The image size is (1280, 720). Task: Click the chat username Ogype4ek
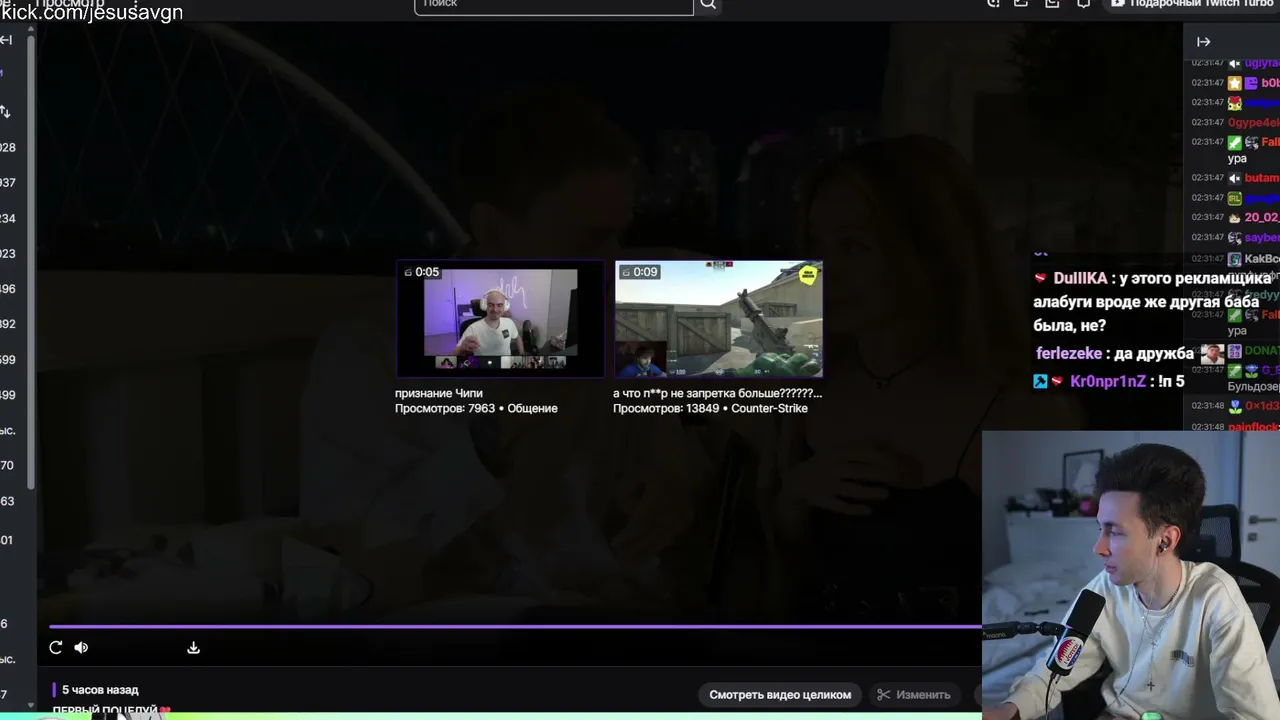1254,123
